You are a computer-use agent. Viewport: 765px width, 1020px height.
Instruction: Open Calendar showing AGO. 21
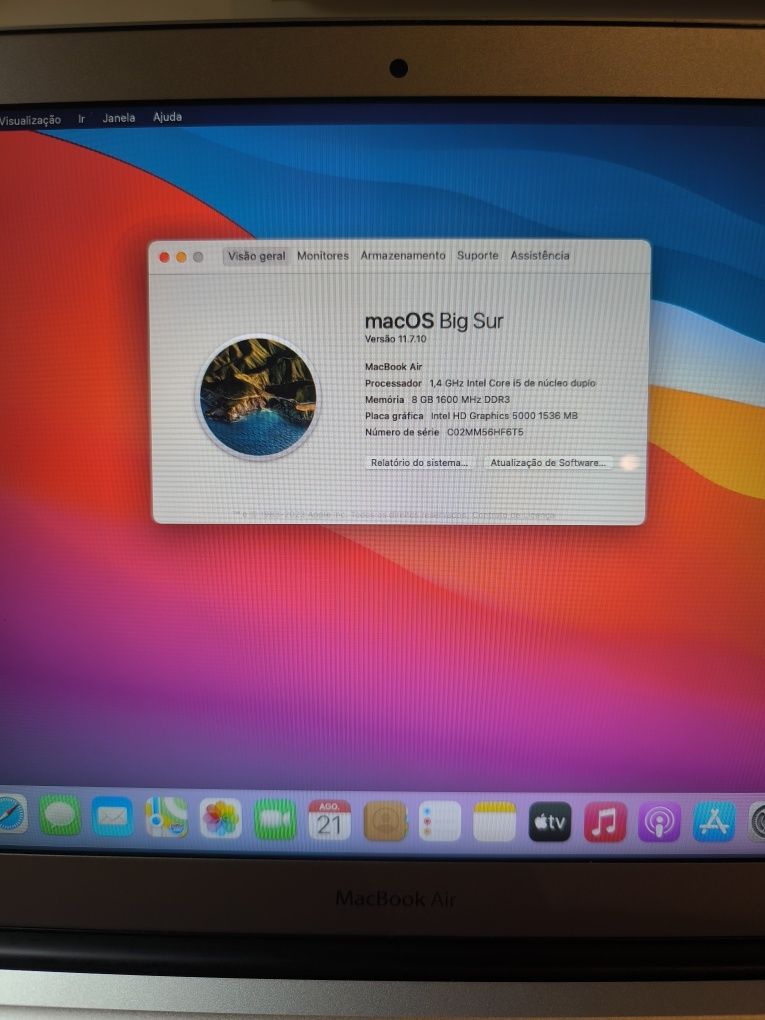pos(329,820)
